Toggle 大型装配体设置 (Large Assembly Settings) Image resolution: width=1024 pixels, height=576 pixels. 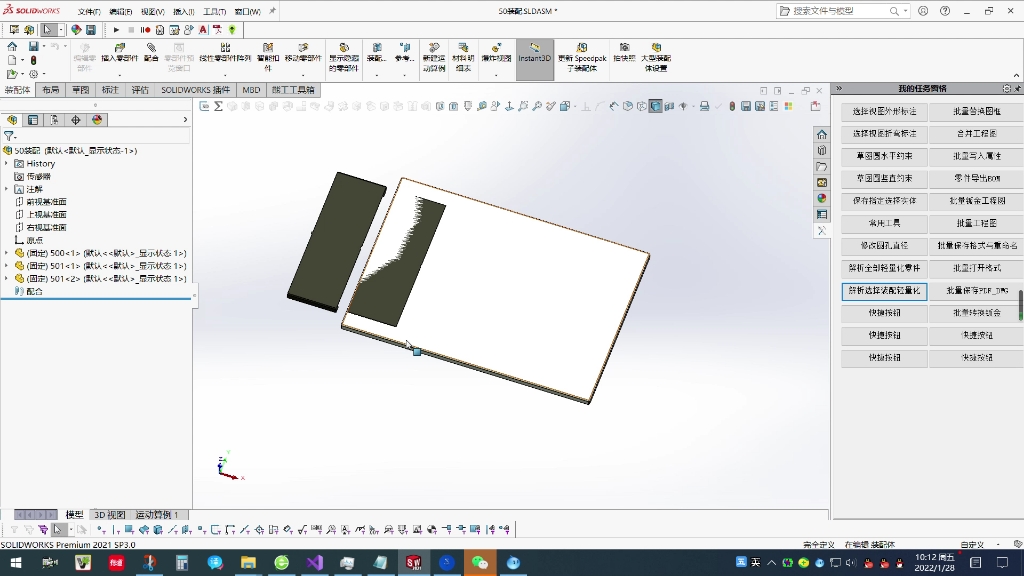[x=657, y=55]
